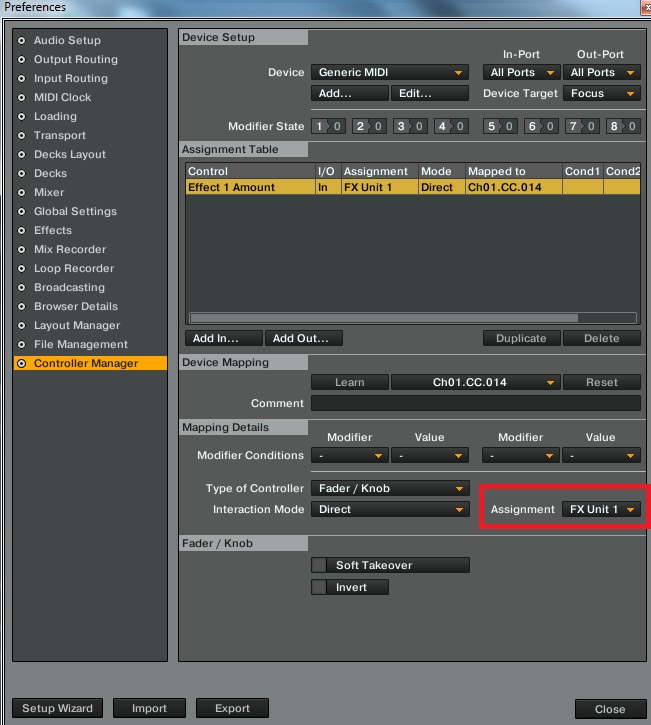Click the Assignment column header
Screen dimensions: 651x725
380,171
